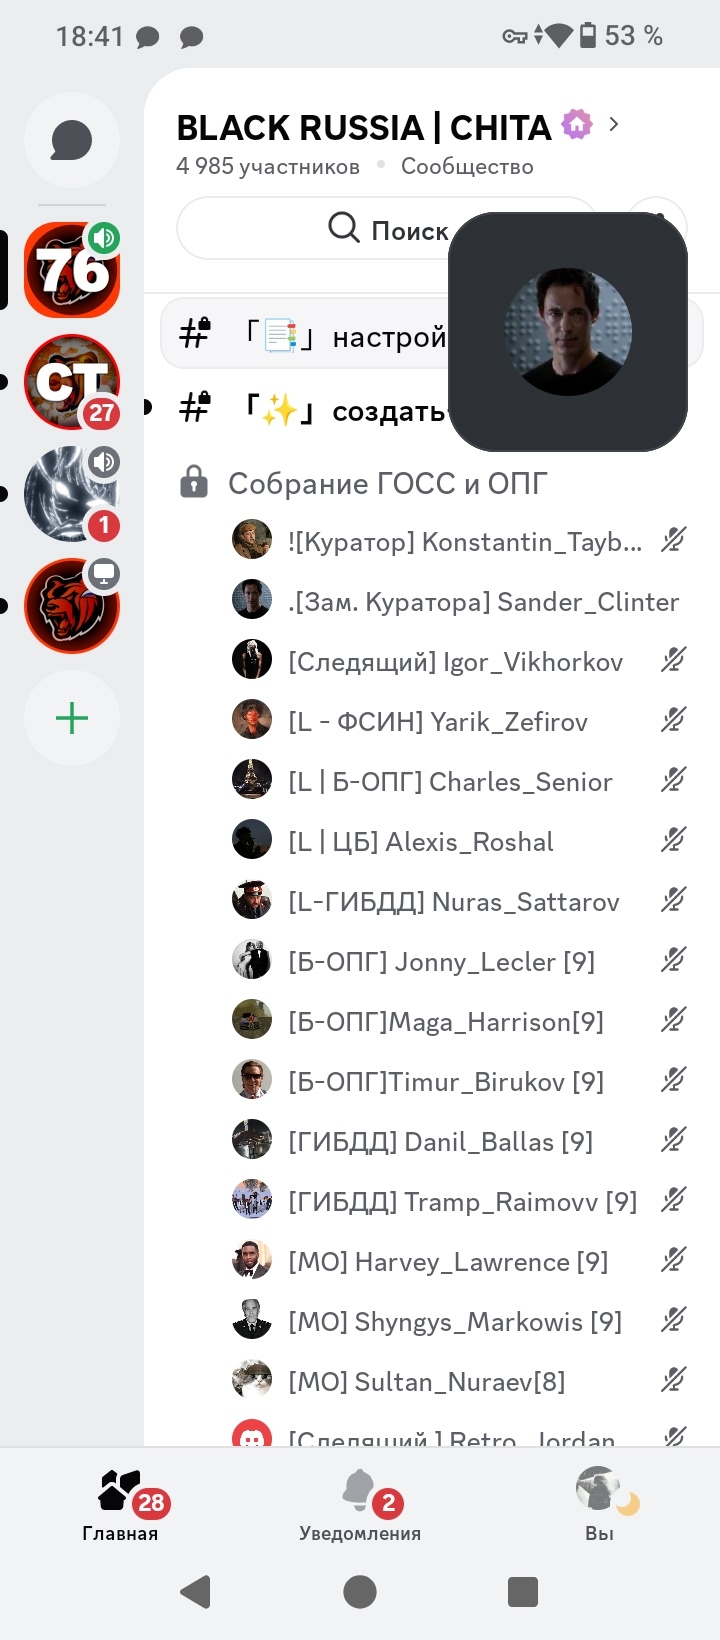The width and height of the screenshot is (720, 1640).
Task: Tap Igor_Vikhorkov muted microphone icon
Action: tap(674, 661)
